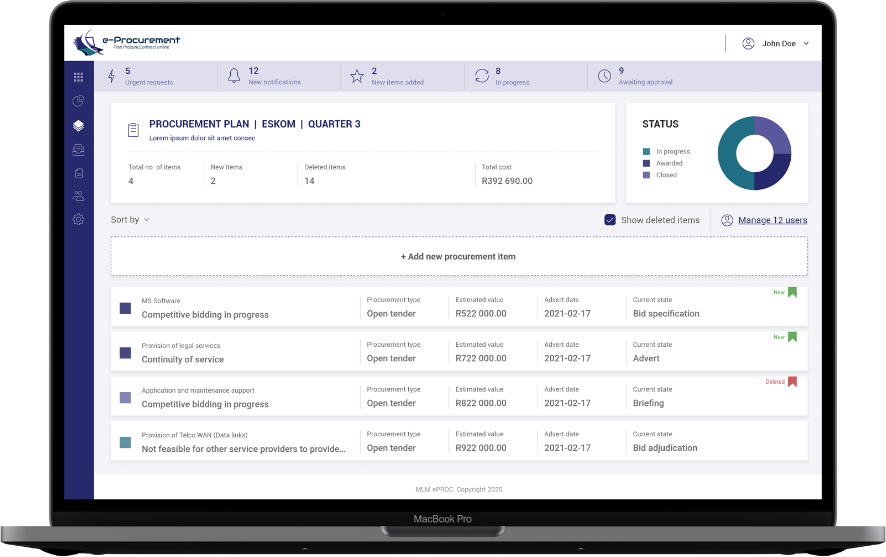886x557 pixels.
Task: Toggle the red Deleted flag on Application and maintenance row
Action: pos(792,382)
